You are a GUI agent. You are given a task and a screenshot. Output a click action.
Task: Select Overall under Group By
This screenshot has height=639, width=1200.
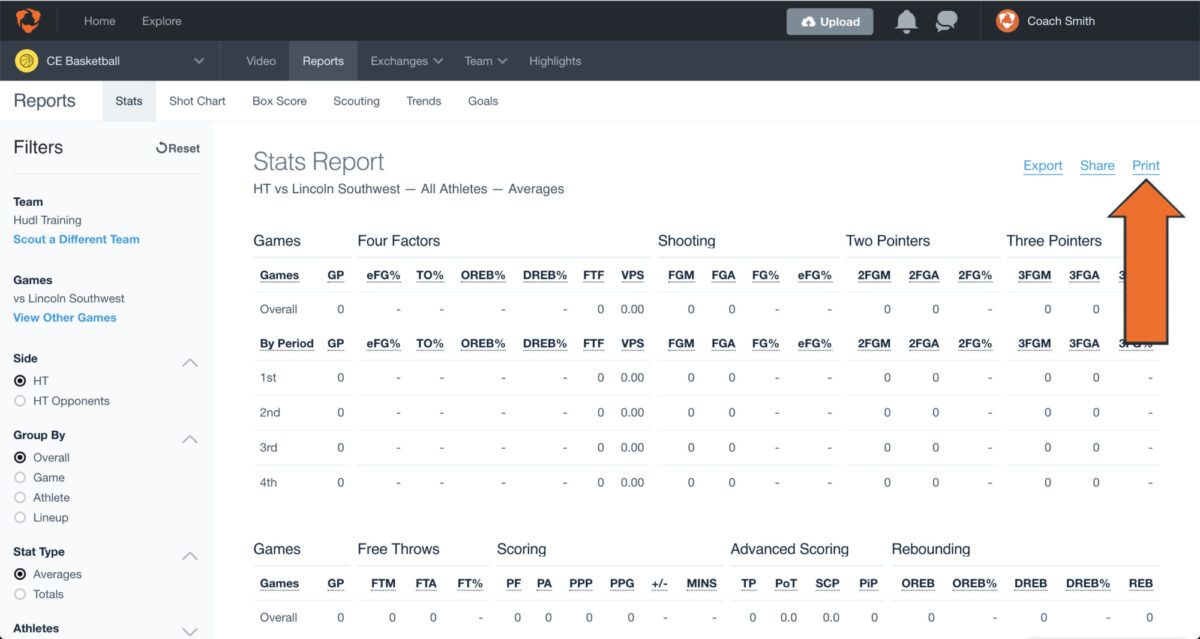coord(20,457)
